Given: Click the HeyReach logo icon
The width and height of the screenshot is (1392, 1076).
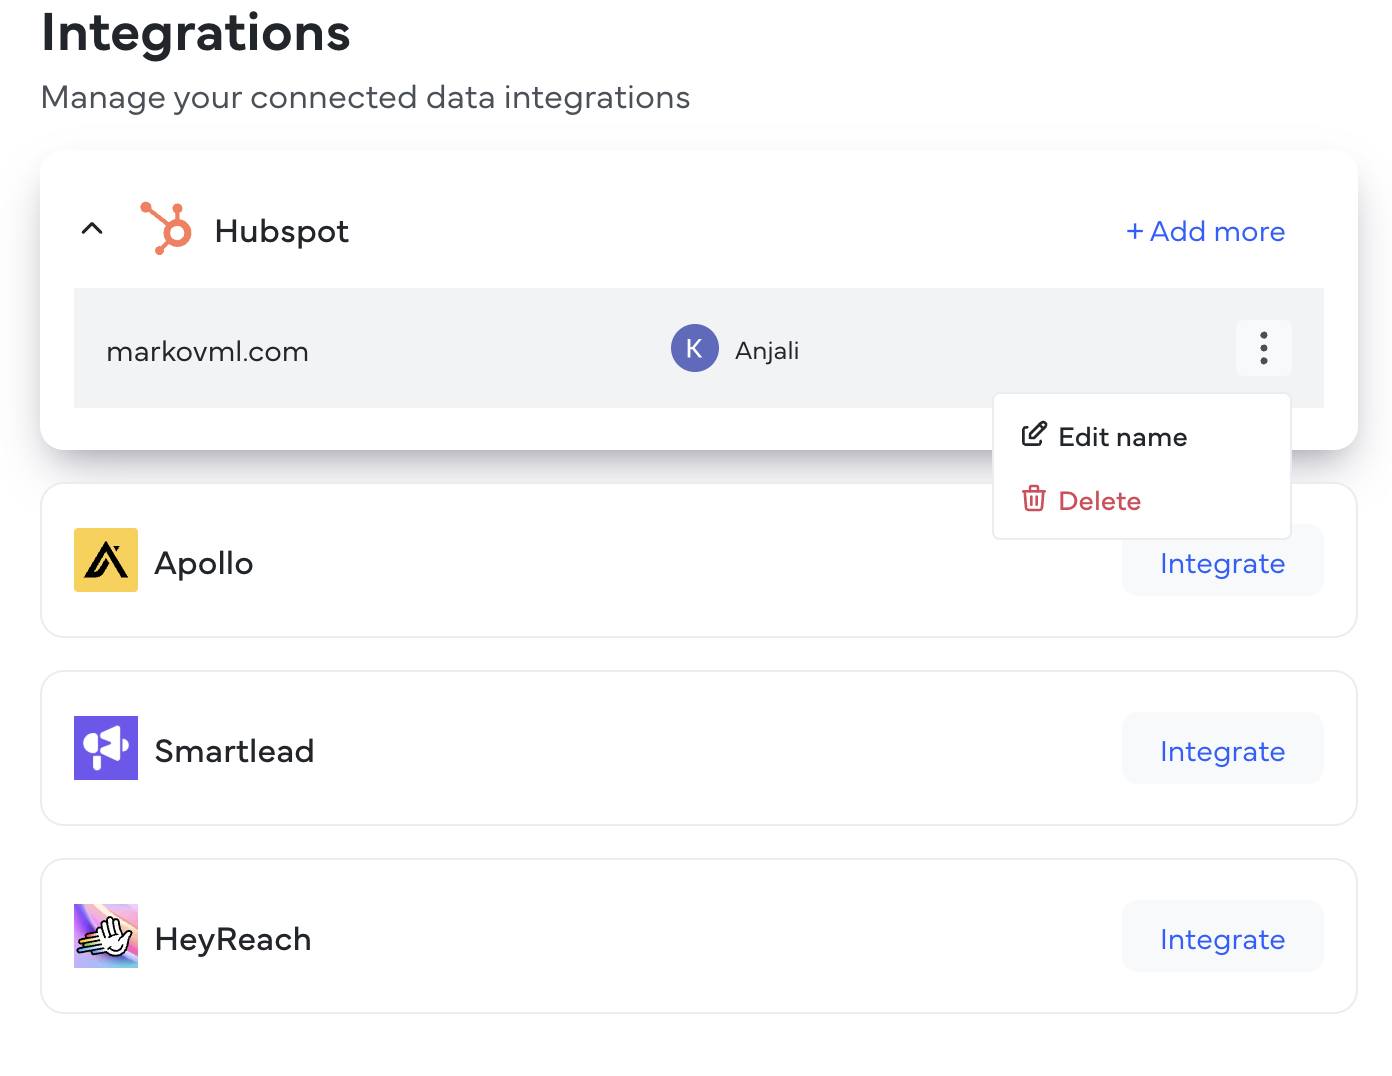Looking at the screenshot, I should 106,936.
